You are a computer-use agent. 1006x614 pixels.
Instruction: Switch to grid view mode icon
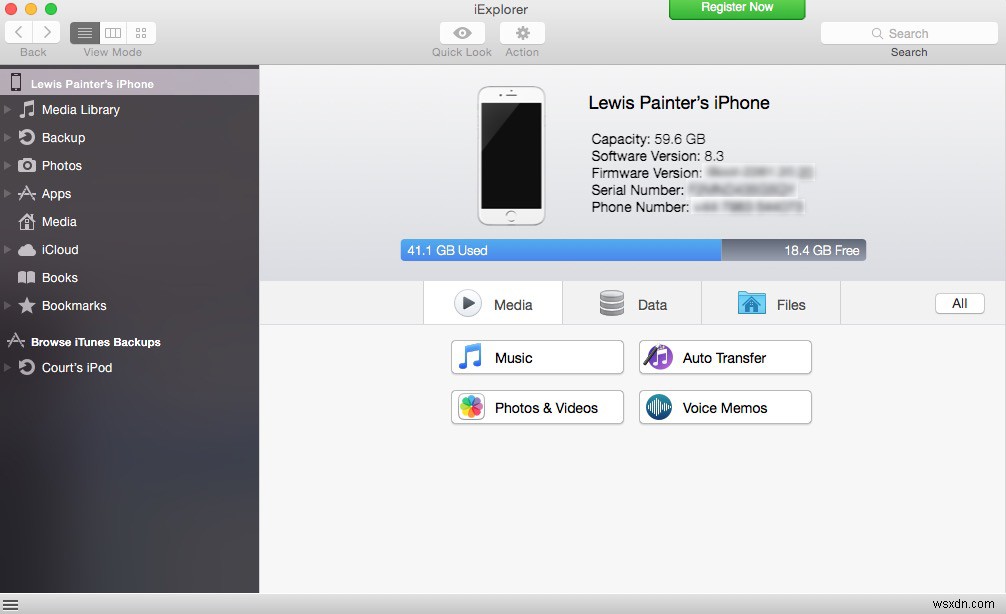click(x=141, y=32)
